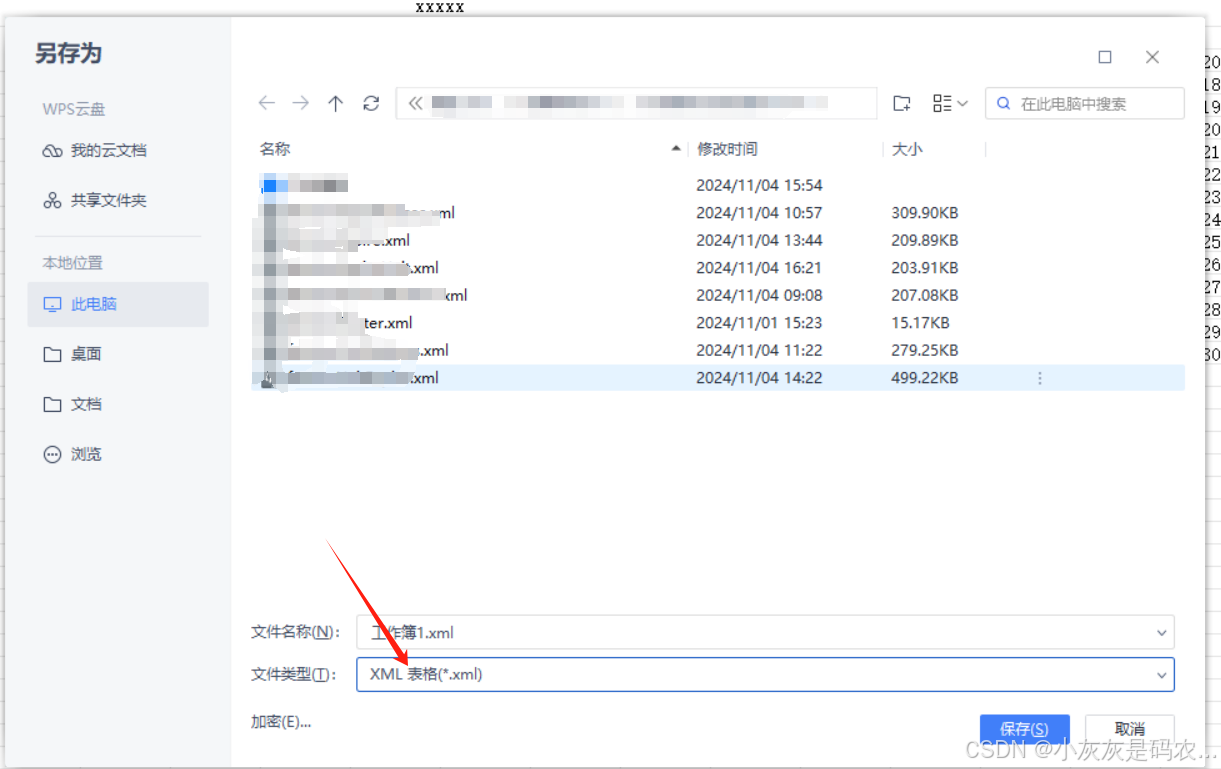Expand the file name dropdown arrow
The image size is (1221, 769).
pos(1161,632)
